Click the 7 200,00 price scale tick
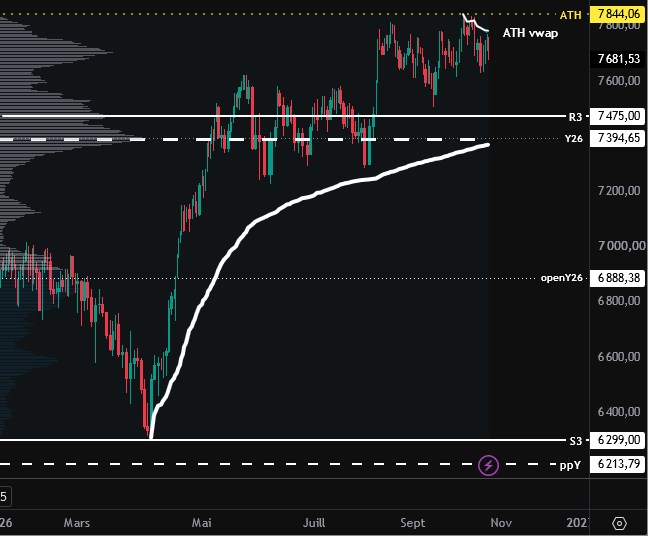The image size is (648, 536). click(x=619, y=191)
